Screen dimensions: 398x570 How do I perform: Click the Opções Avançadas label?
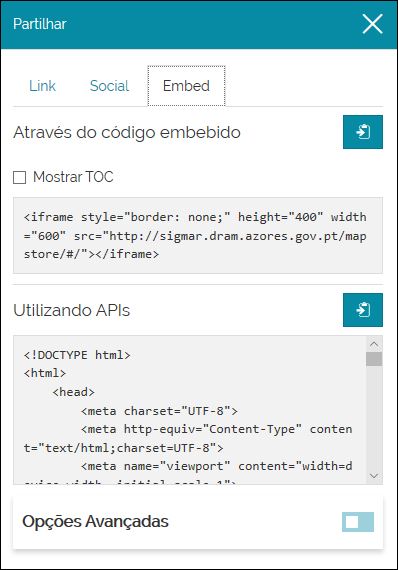pos(95,521)
